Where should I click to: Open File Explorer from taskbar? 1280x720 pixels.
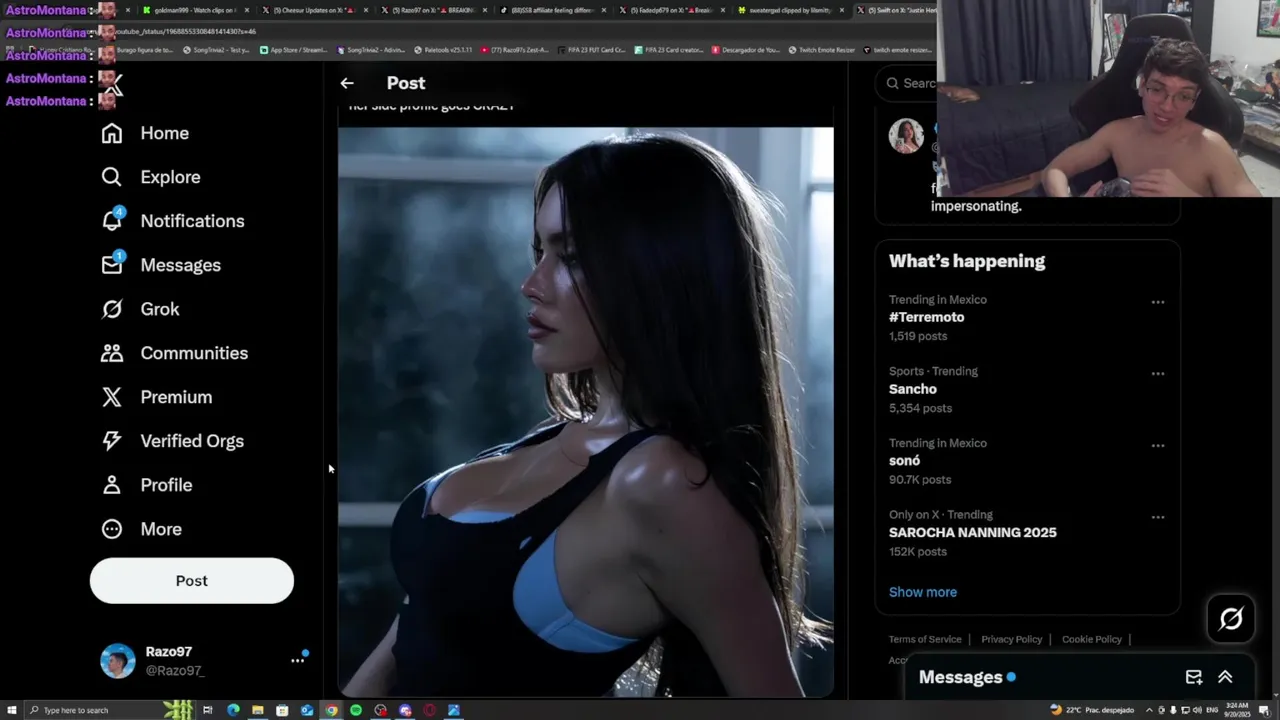258,710
